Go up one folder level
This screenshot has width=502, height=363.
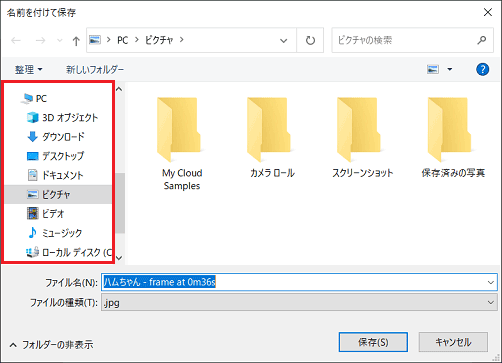coord(76,41)
